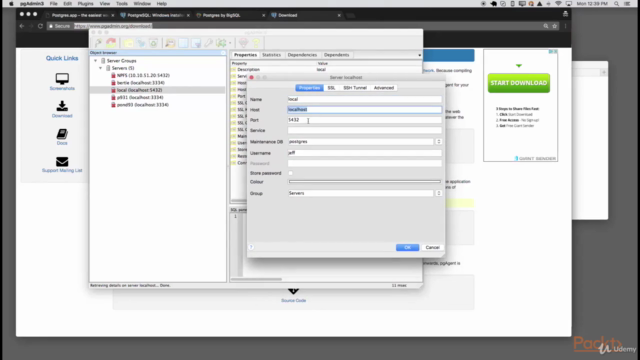The height and width of the screenshot is (360, 640).
Task: Open the Group dropdown showing Servers
Action: pyautogui.click(x=439, y=193)
